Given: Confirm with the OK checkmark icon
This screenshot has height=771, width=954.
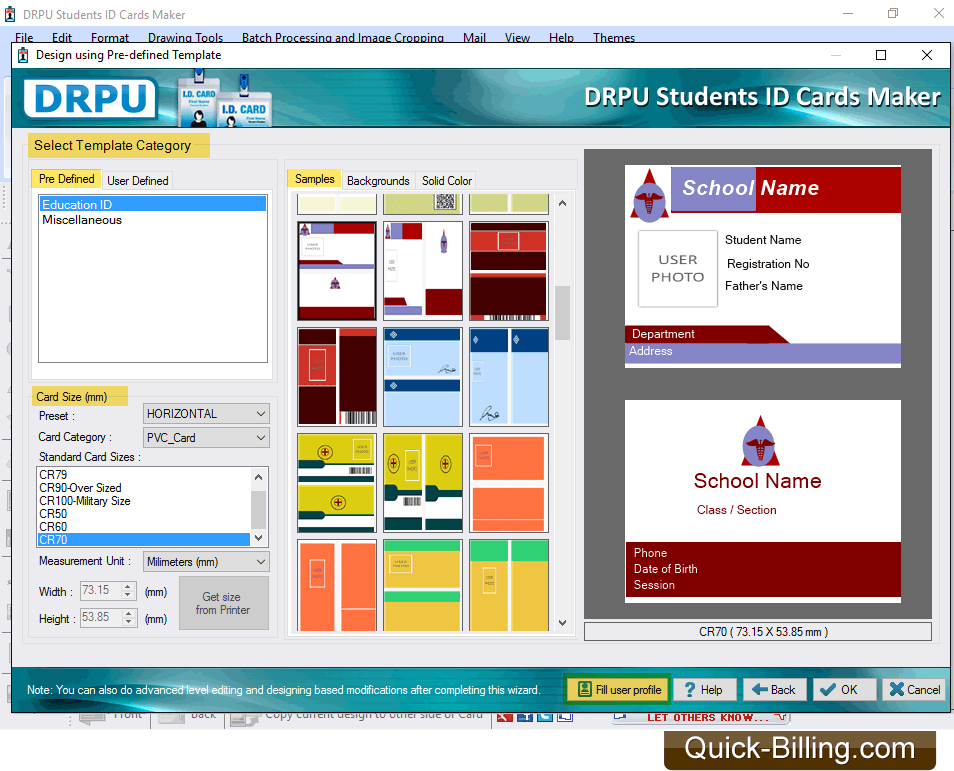Looking at the screenshot, I should point(827,689).
